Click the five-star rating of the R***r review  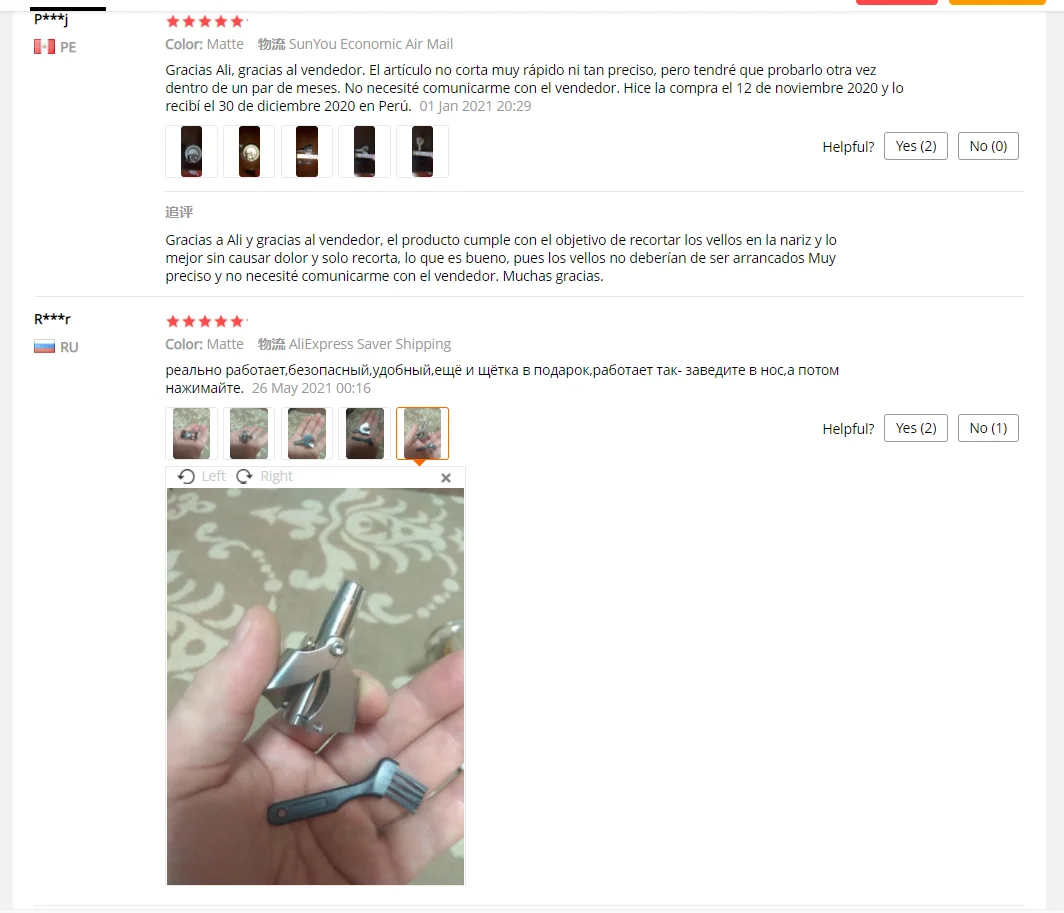pyautogui.click(x=206, y=321)
